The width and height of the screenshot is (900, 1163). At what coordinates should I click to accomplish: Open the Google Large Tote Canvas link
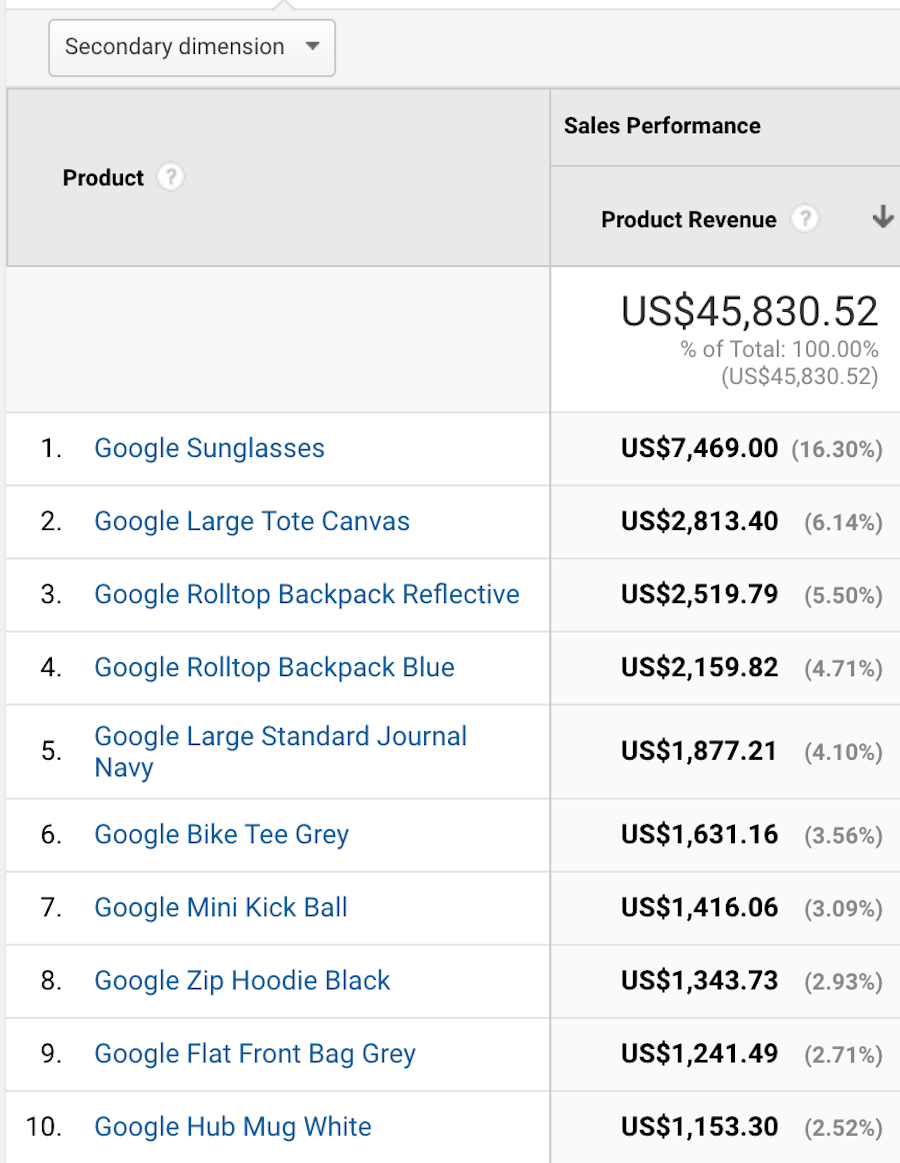click(x=252, y=521)
